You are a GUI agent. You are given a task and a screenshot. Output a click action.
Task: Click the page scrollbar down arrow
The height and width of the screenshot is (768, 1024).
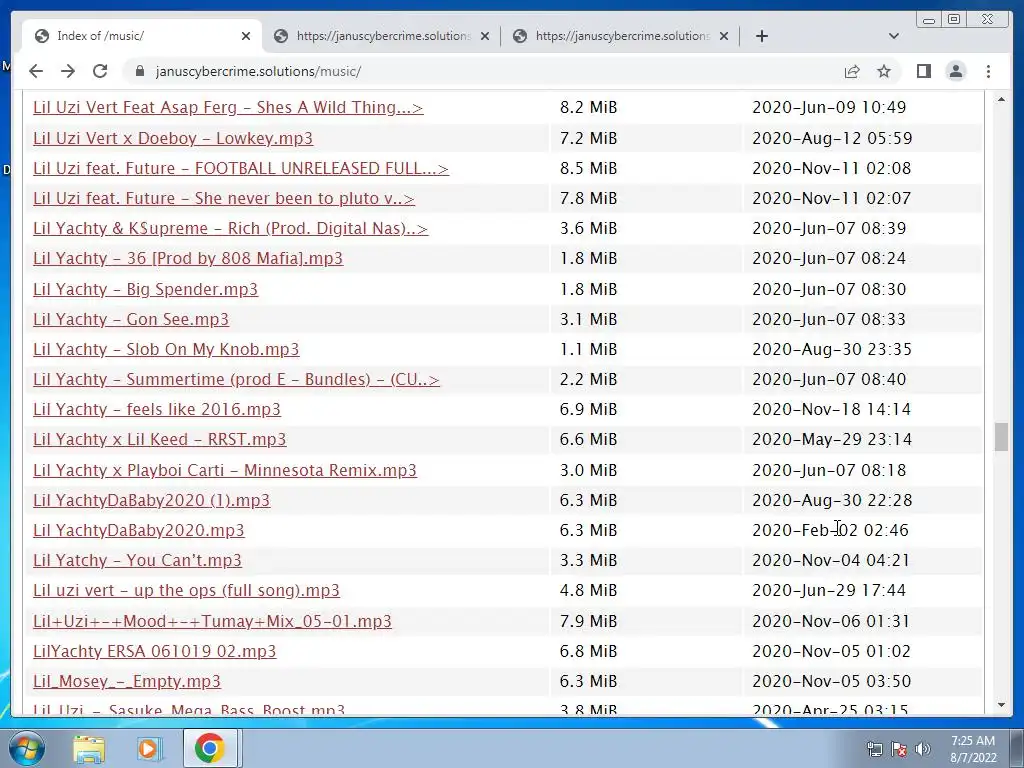1001,705
